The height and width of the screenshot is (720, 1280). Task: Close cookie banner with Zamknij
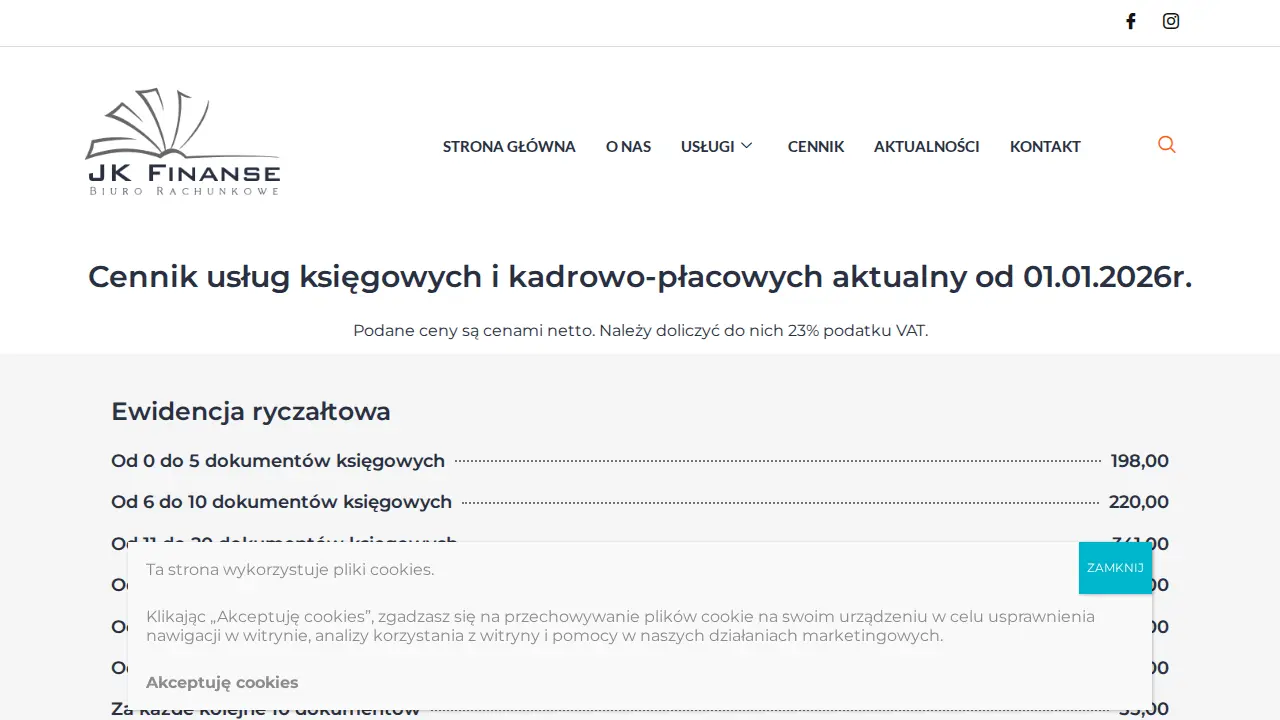pyautogui.click(x=1115, y=568)
